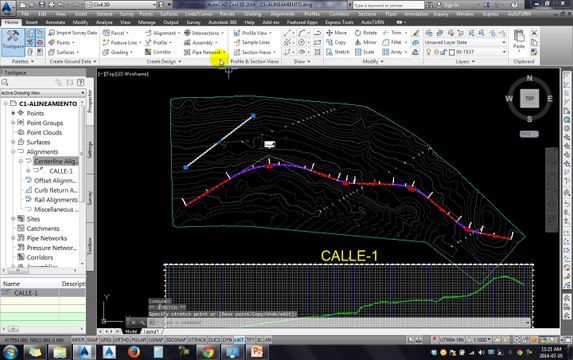Click Import Survey Data

pos(72,33)
